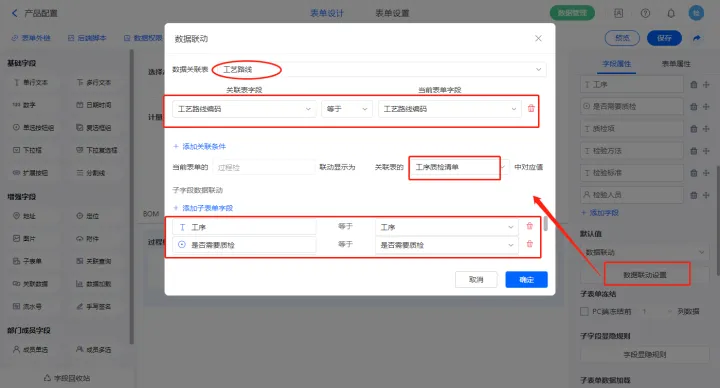720x388 pixels.
Task: Open the 关联表字段 dropdown 工艺路线编码
Action: 244,109
